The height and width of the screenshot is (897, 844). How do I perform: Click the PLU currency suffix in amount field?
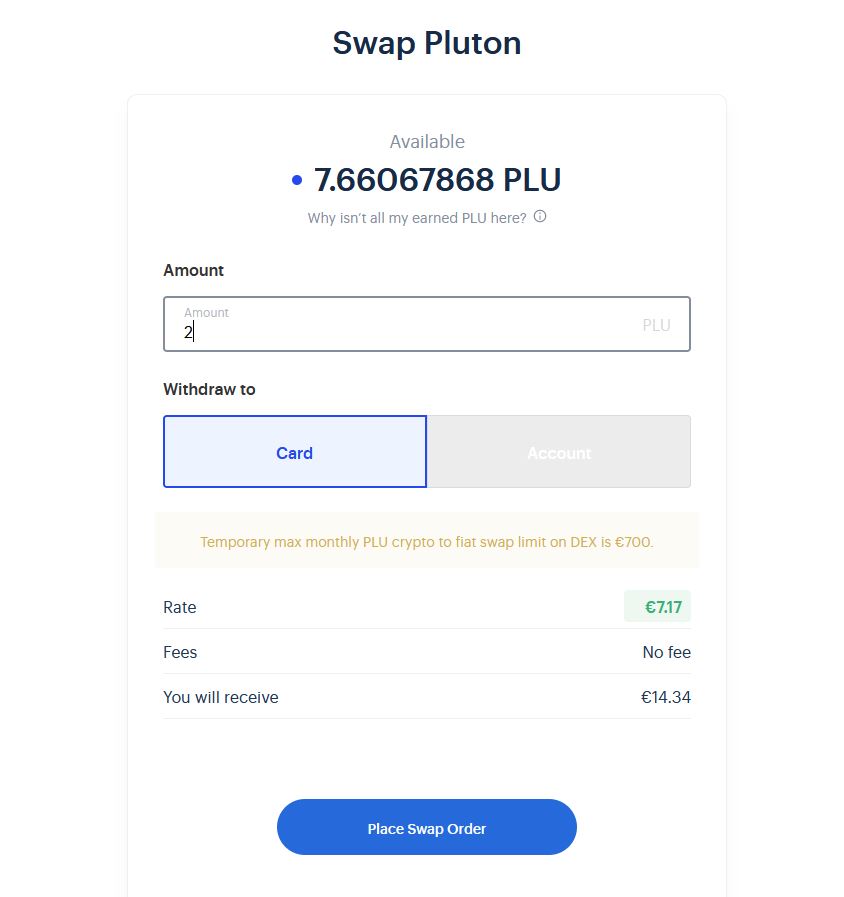point(656,325)
